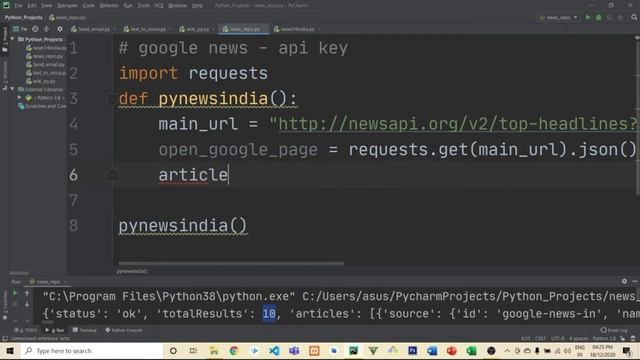Open the Windows notification center

pyautogui.click(x=627, y=351)
